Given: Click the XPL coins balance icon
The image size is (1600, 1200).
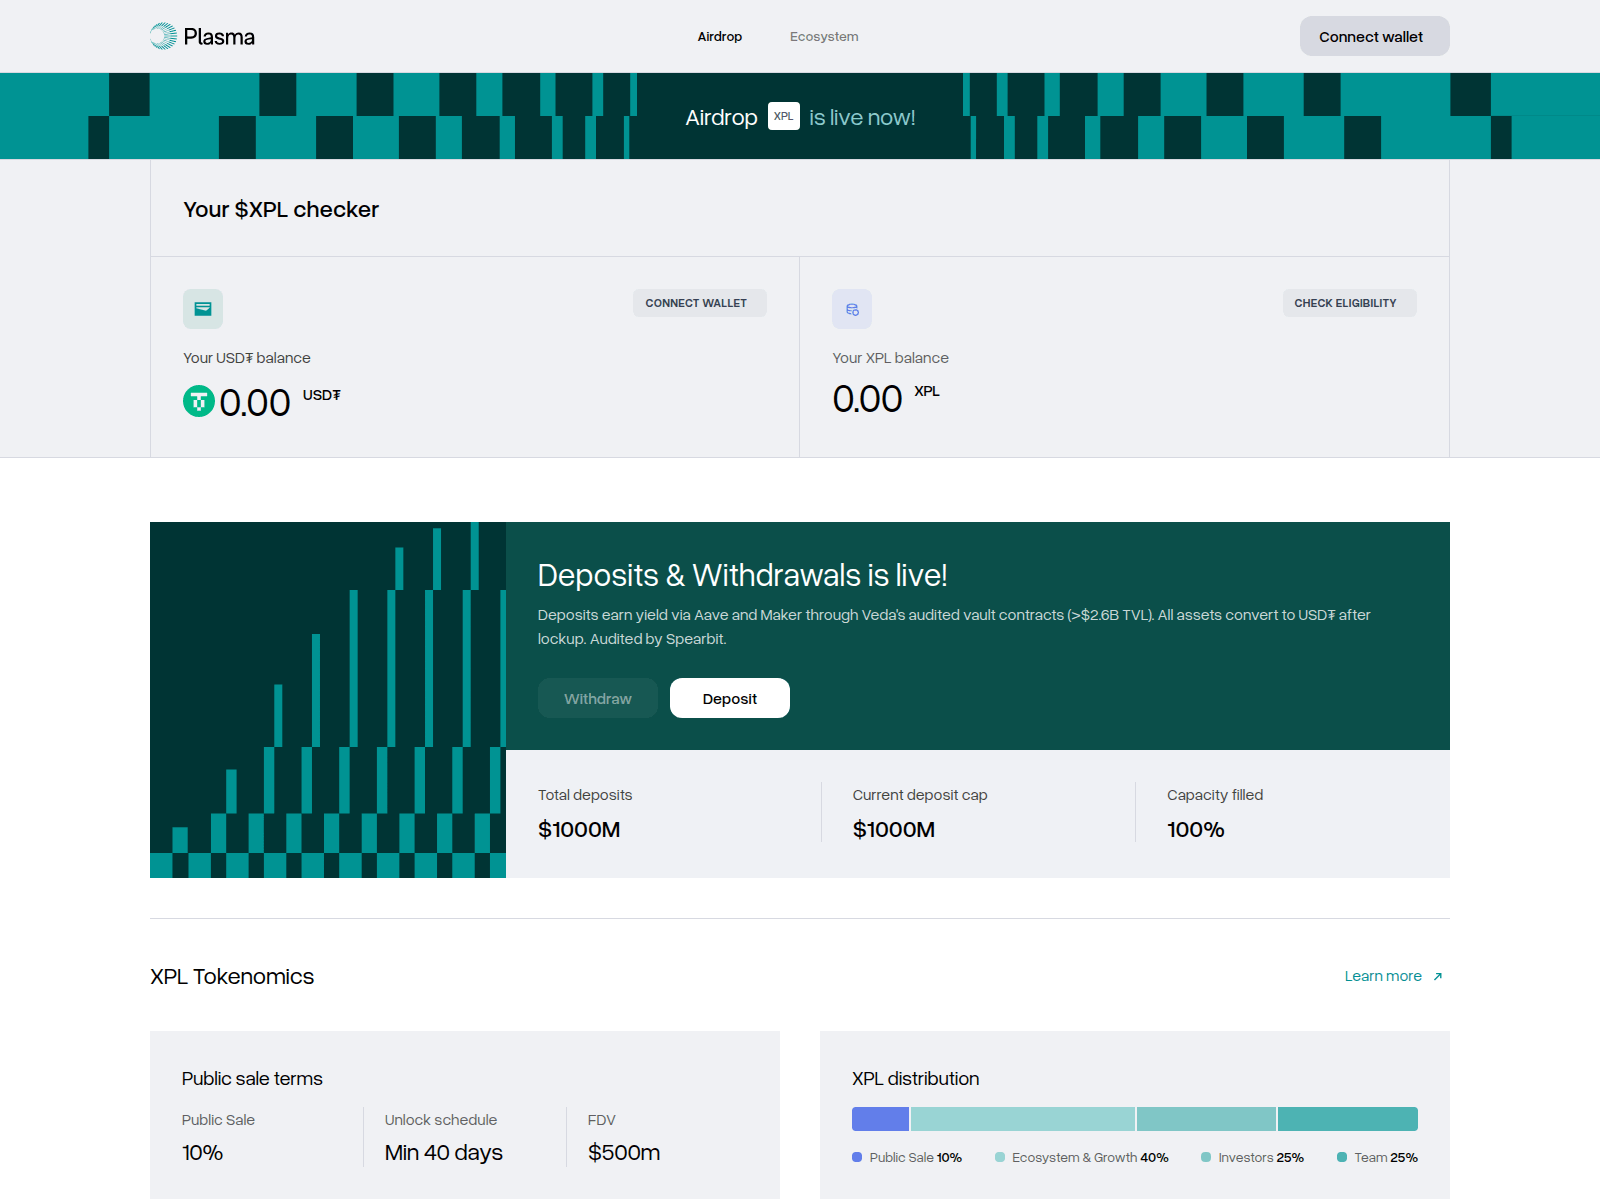Looking at the screenshot, I should click(852, 309).
